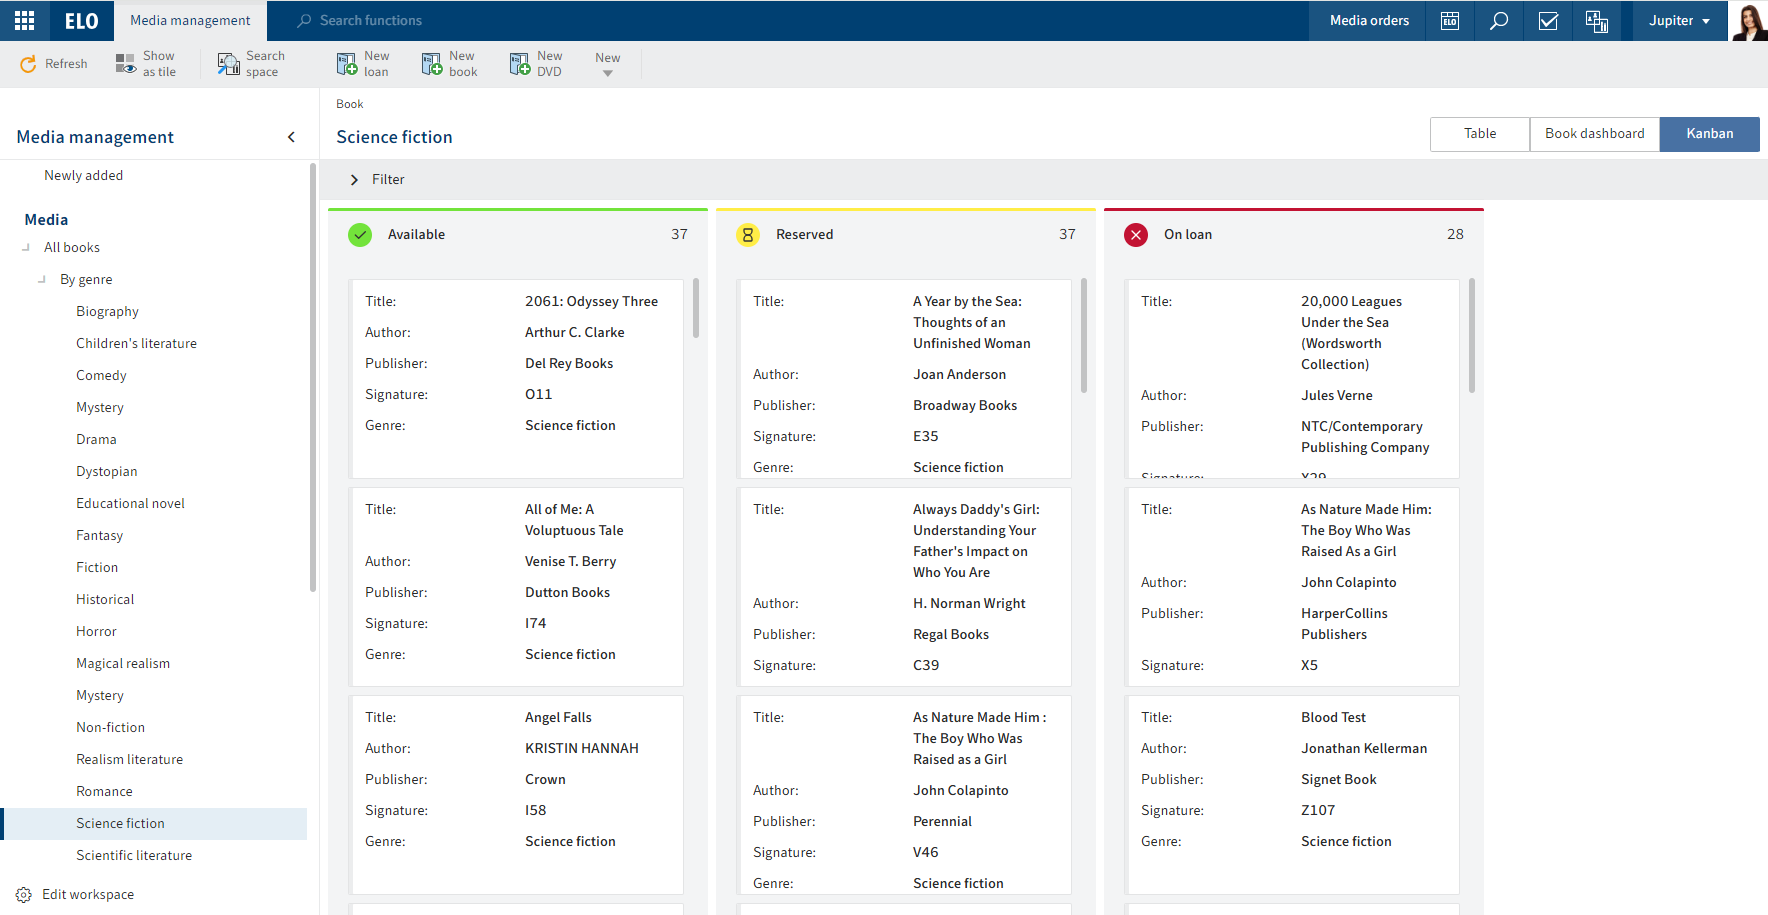Switch to the Table view
Image resolution: width=1768 pixels, height=915 pixels.
tap(1480, 134)
